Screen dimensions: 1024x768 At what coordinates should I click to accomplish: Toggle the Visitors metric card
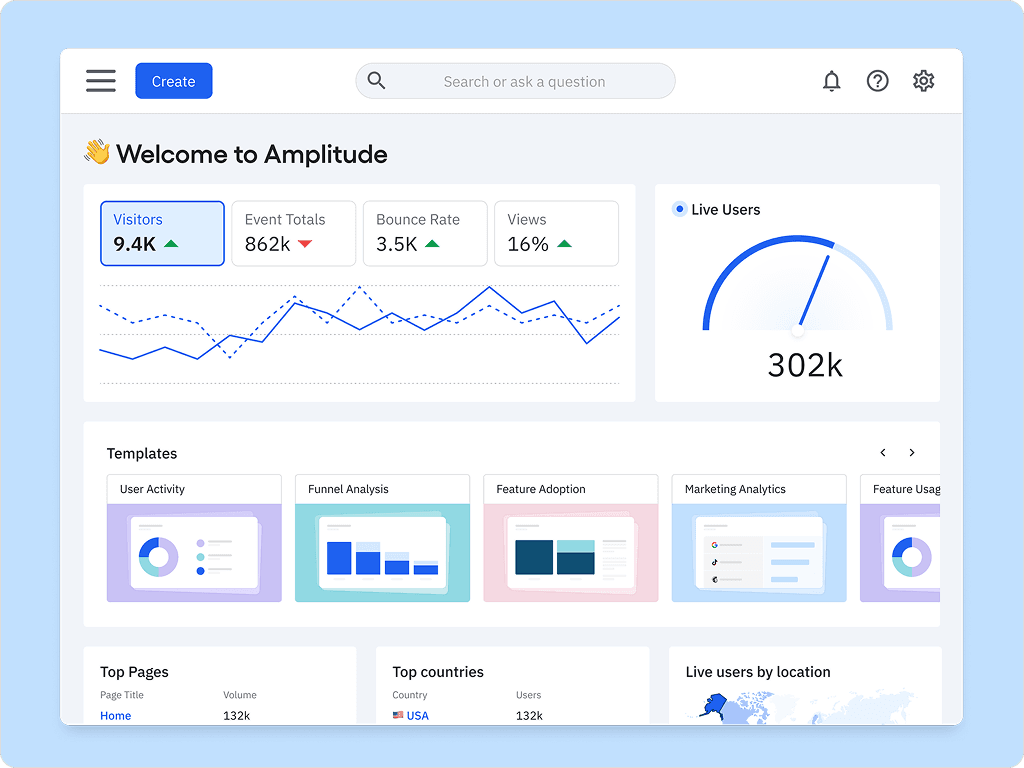(x=162, y=233)
